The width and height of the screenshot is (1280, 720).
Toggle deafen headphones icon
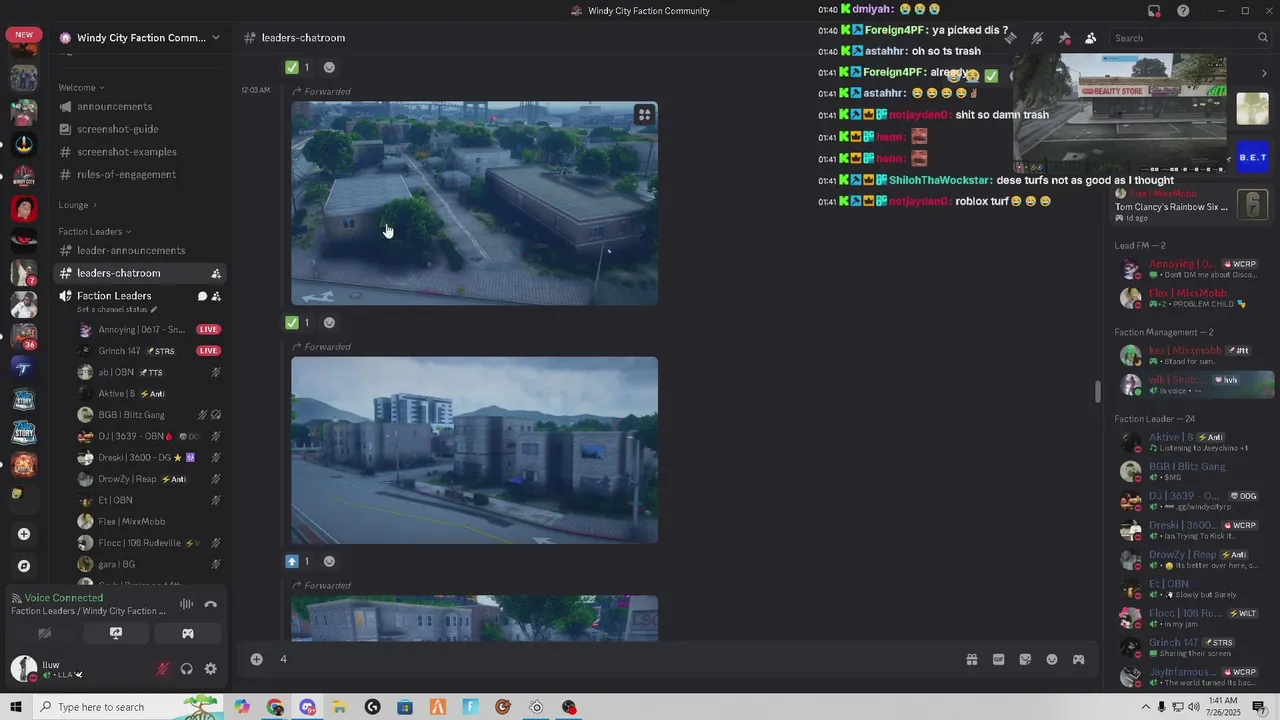(186, 669)
